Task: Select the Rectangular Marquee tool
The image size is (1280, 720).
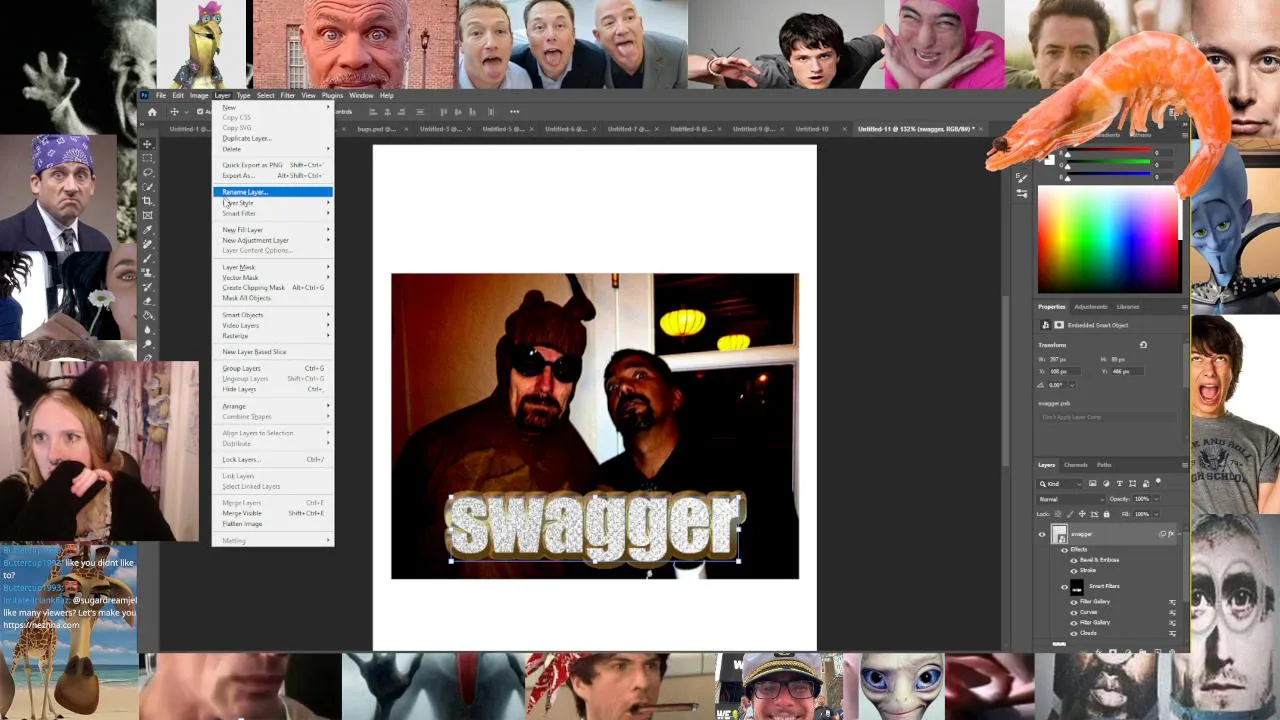Action: [x=148, y=158]
